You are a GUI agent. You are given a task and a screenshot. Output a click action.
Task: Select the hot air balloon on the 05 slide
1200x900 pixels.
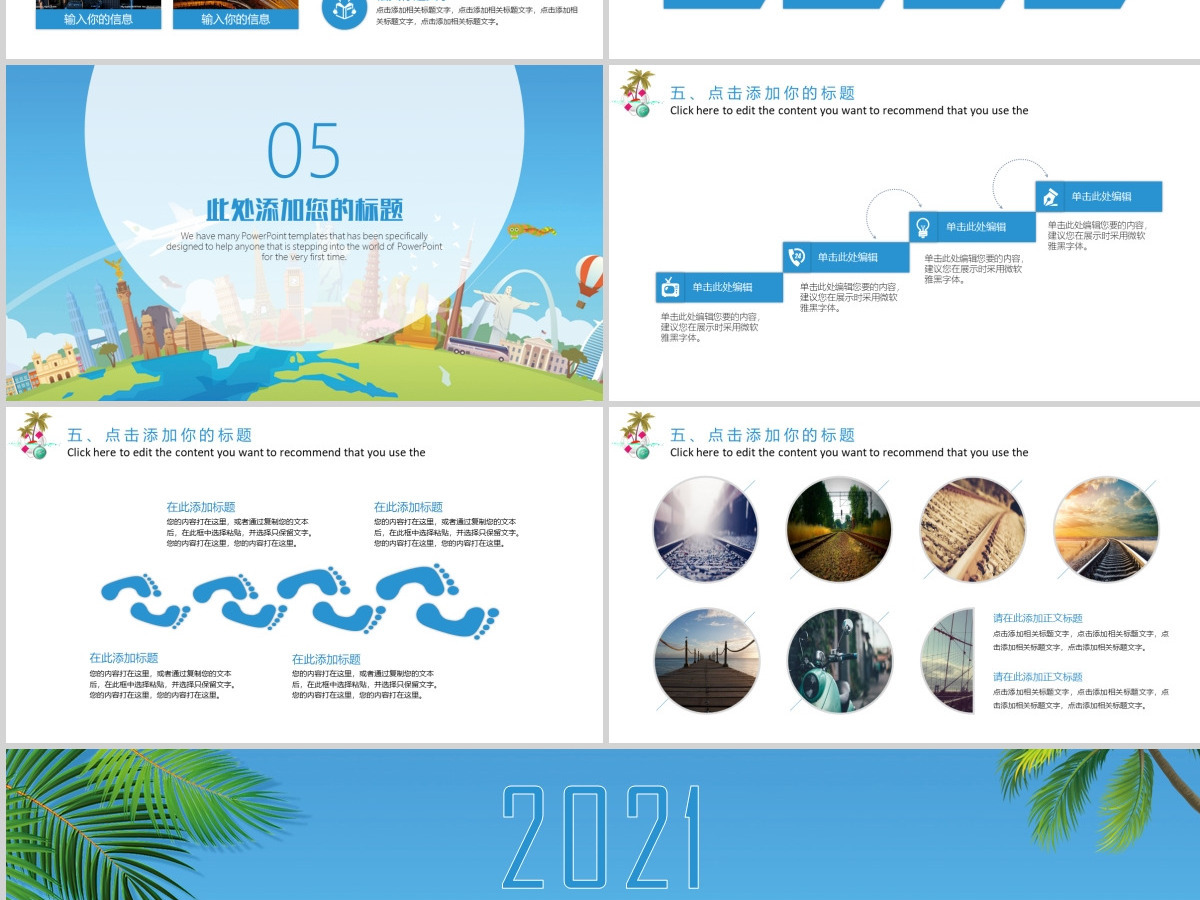[x=589, y=280]
